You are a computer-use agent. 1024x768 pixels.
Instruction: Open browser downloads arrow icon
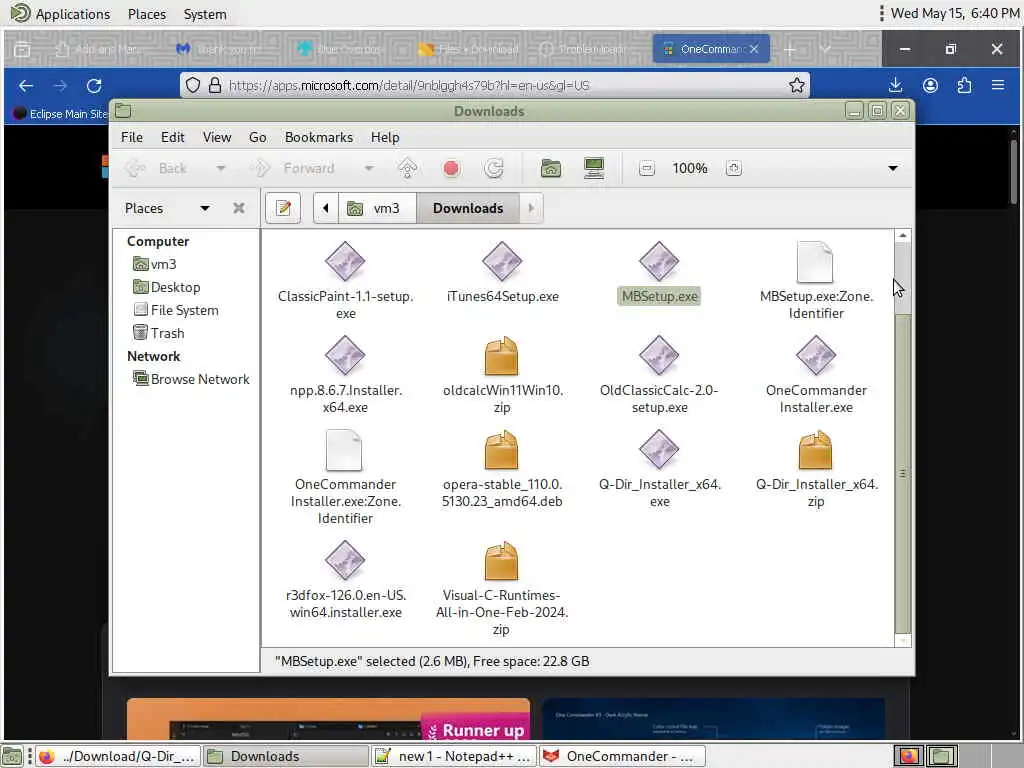(x=896, y=85)
